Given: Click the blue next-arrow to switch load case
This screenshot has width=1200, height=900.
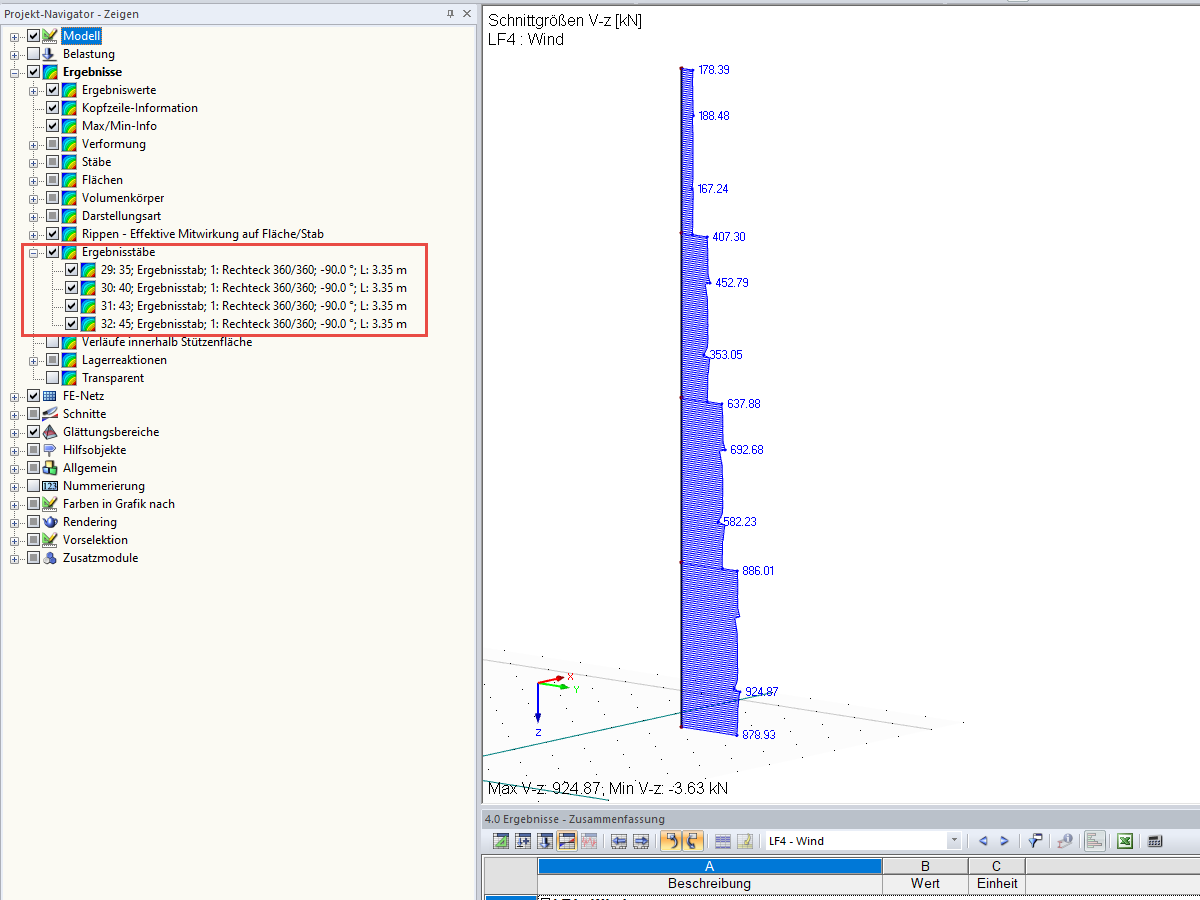Looking at the screenshot, I should pyautogui.click(x=1004, y=841).
